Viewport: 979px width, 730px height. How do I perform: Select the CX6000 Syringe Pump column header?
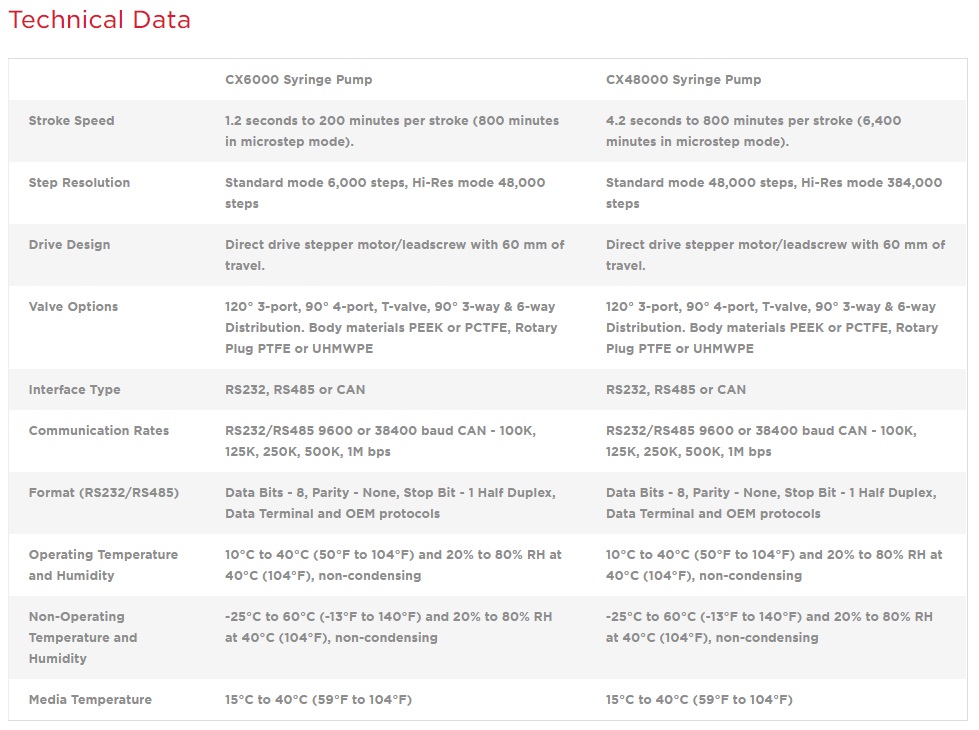[x=298, y=80]
